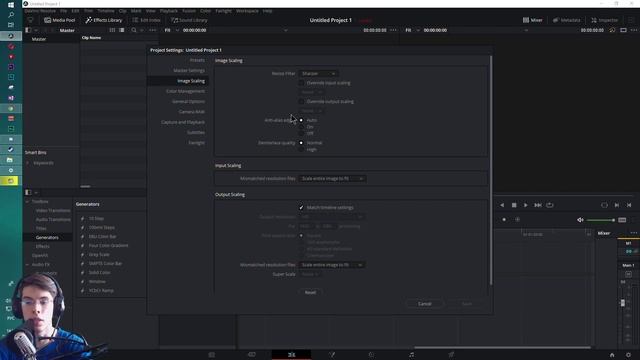Open the Media Pool panel
This screenshot has height=360, width=640.
click(60, 20)
